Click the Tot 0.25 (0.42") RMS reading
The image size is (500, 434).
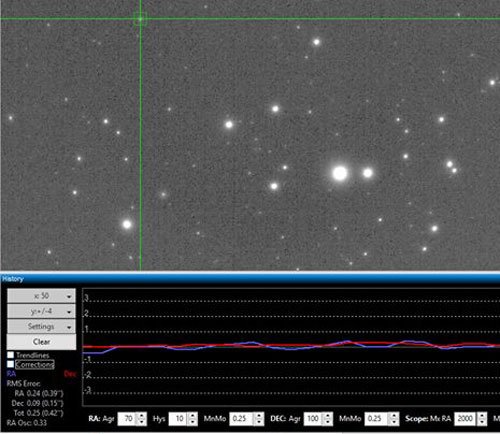38,413
